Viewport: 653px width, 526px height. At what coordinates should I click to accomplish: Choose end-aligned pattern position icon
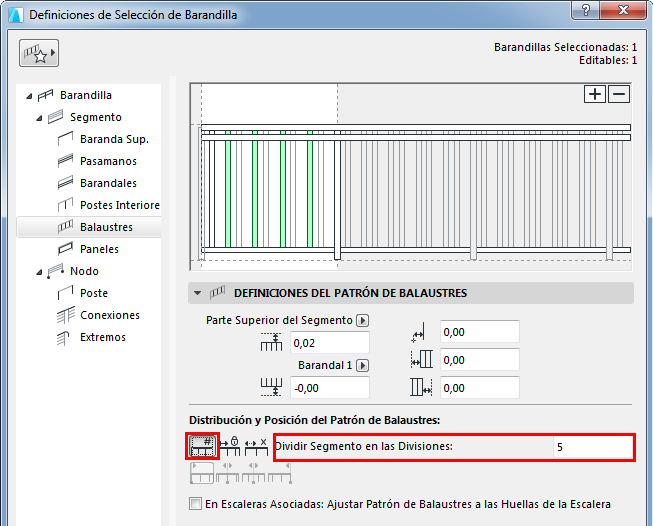click(x=279, y=473)
